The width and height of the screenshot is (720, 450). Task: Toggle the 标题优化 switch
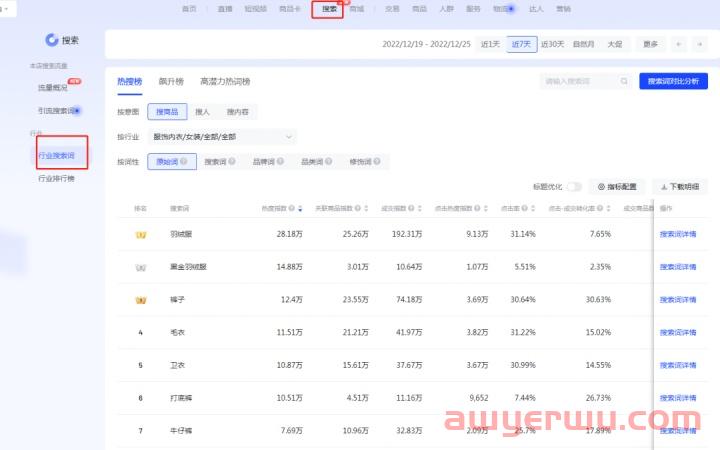[574, 186]
